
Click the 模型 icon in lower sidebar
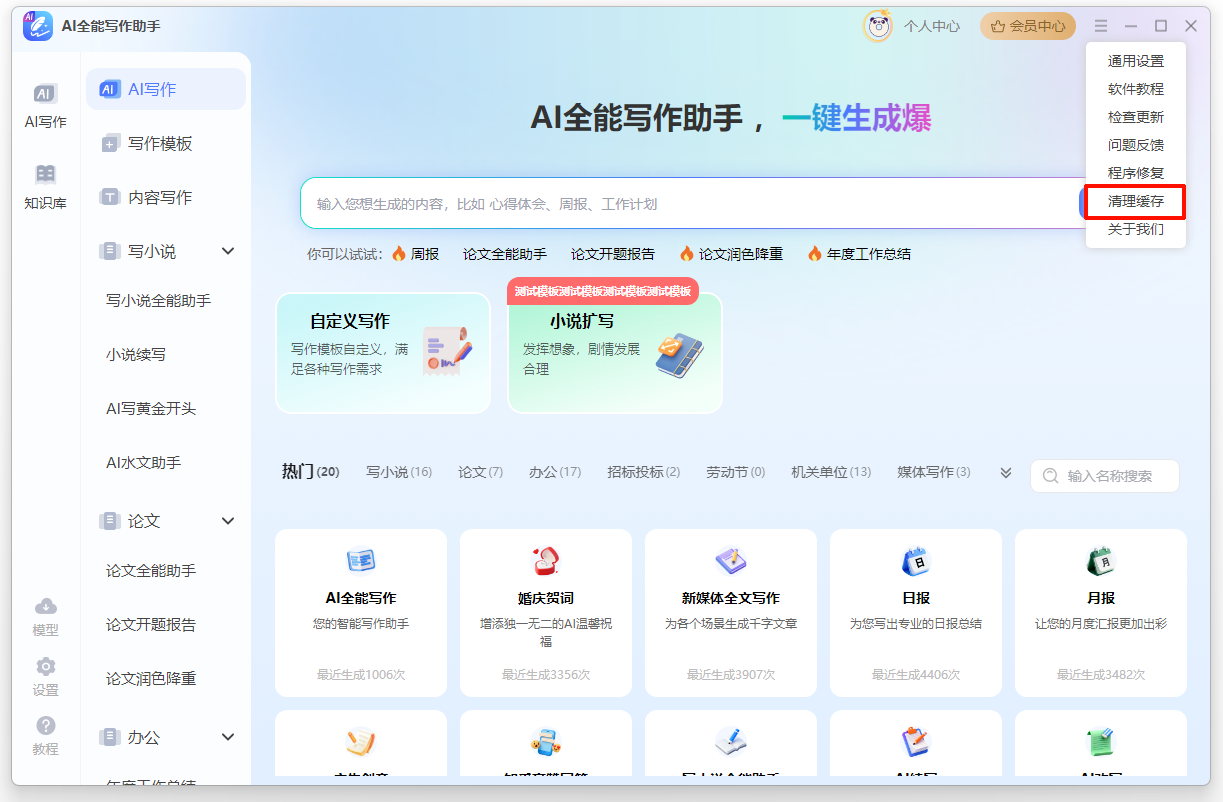45,615
